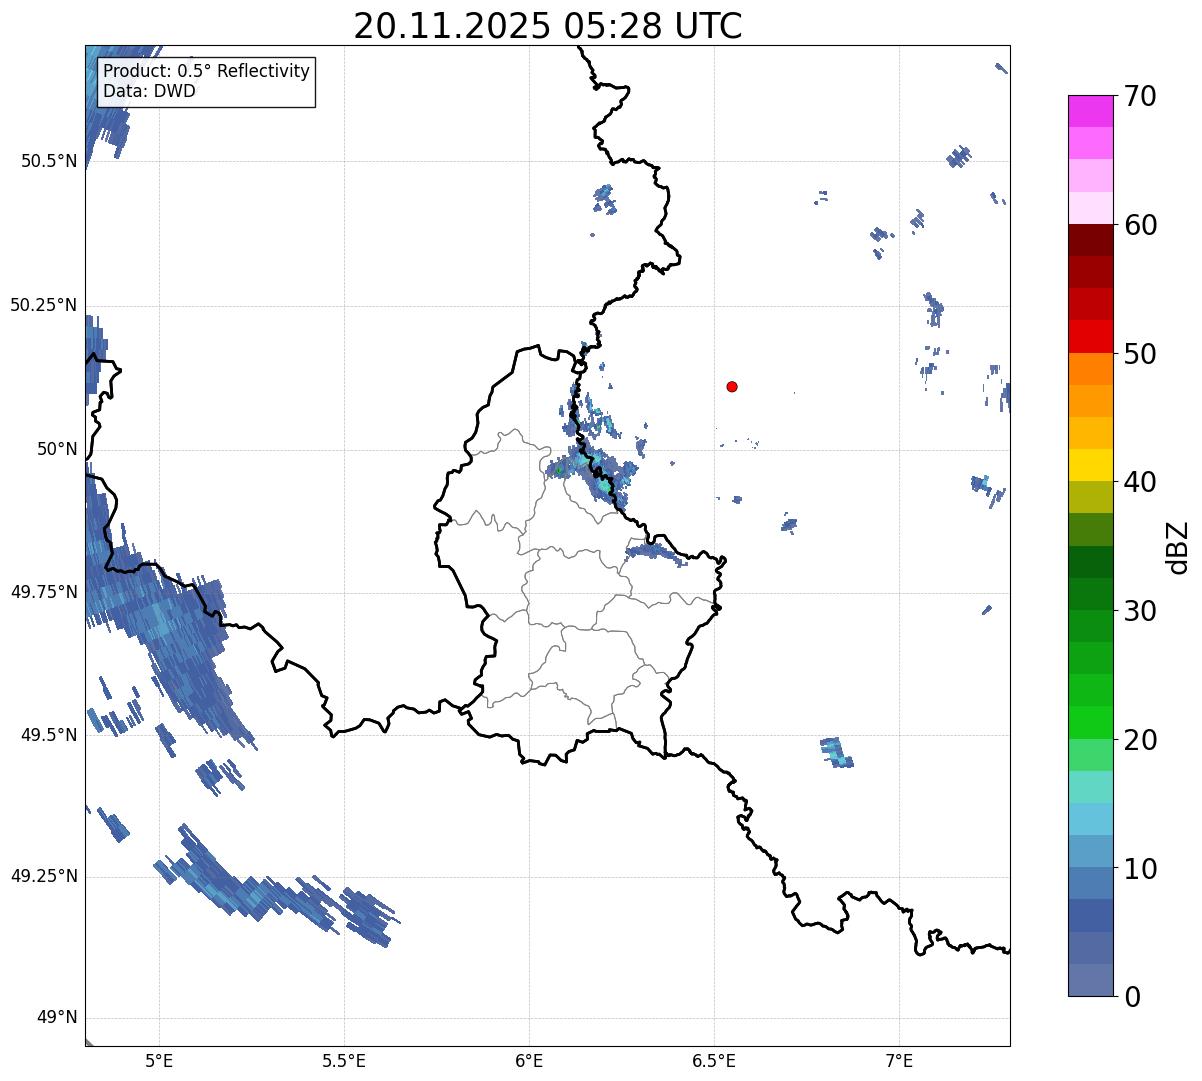Click the 5°E longitude label
1202x1081 pixels.
tap(159, 1060)
